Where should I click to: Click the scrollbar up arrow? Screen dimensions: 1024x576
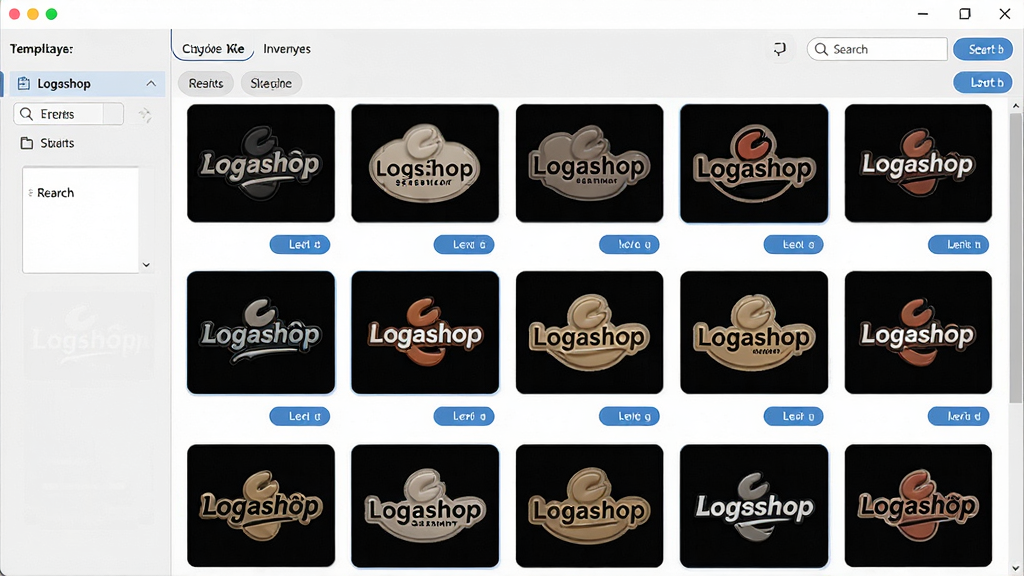[x=1016, y=106]
